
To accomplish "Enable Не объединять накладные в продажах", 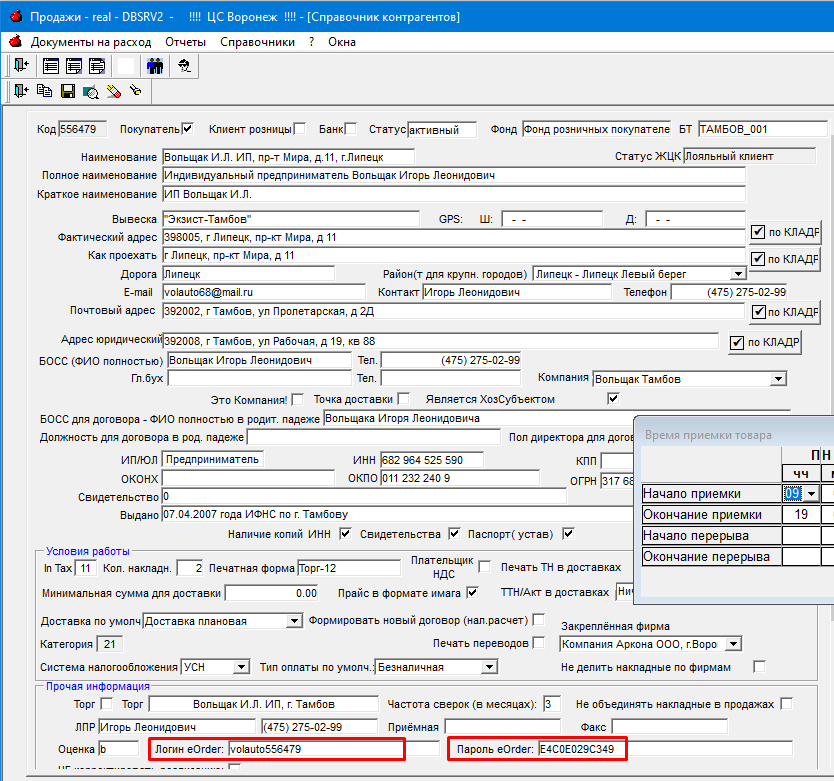I will (x=787, y=704).
